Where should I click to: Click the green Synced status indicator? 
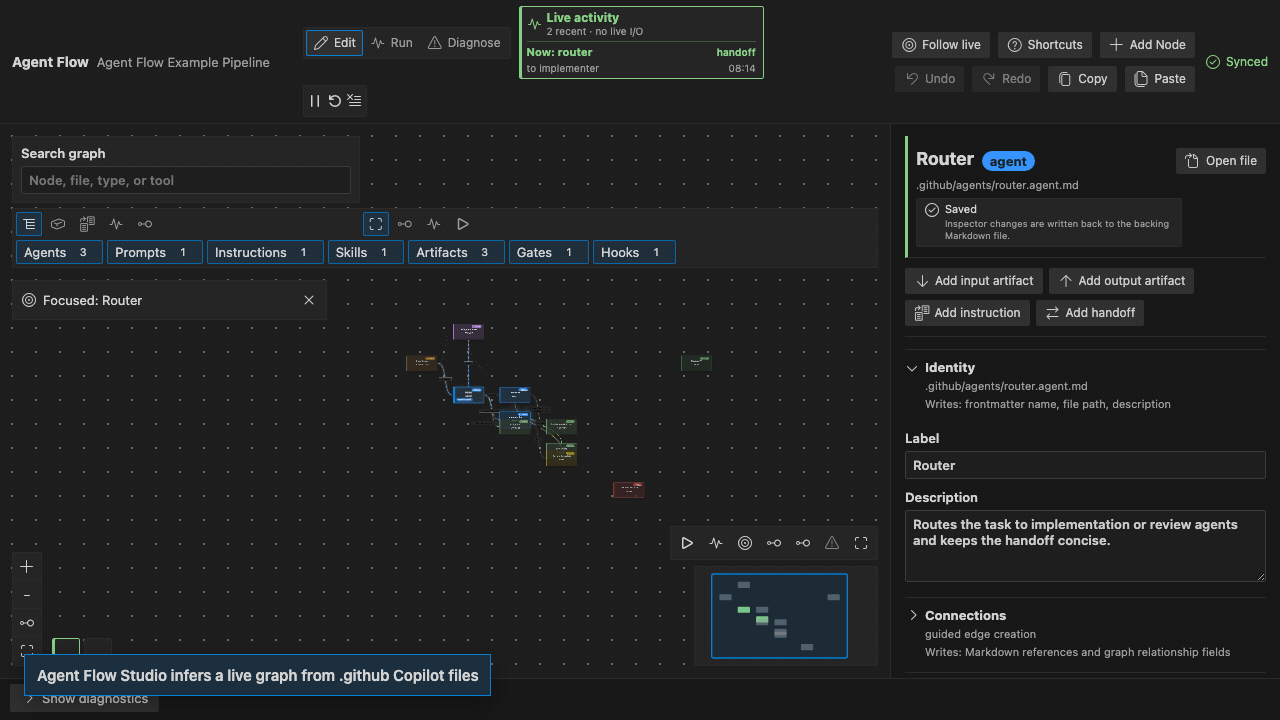click(x=1237, y=62)
